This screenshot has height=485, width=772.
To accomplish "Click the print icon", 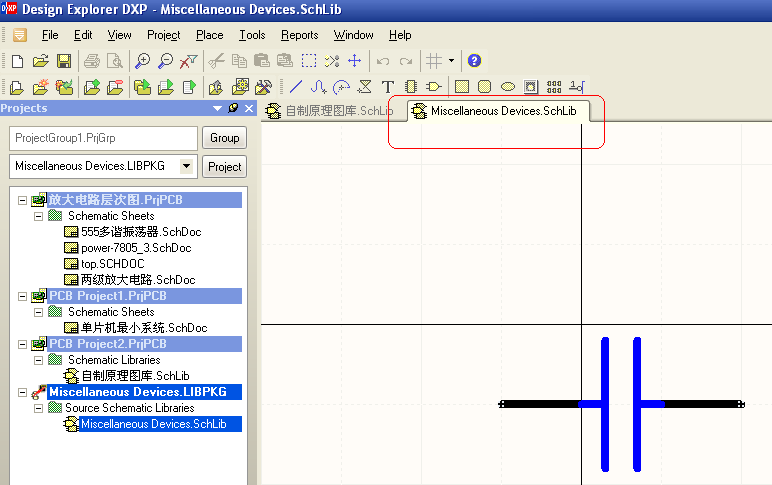I will coord(92,61).
